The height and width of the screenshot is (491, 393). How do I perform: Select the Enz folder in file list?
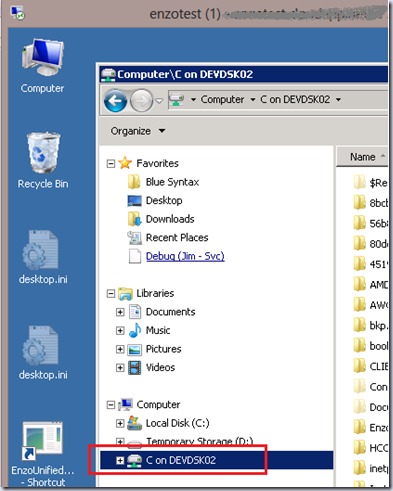click(x=370, y=427)
